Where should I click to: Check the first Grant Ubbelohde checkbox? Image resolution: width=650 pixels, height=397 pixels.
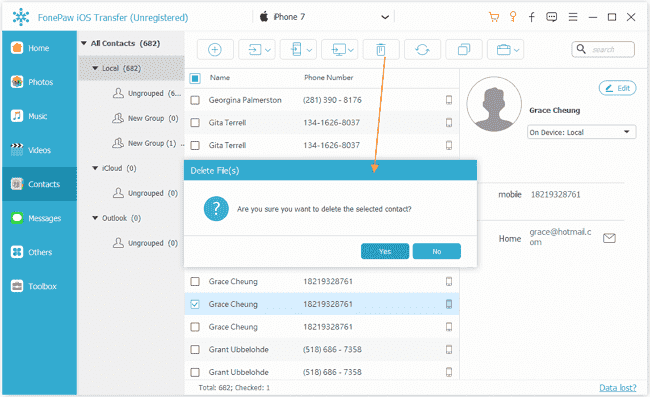pyautogui.click(x=195, y=349)
